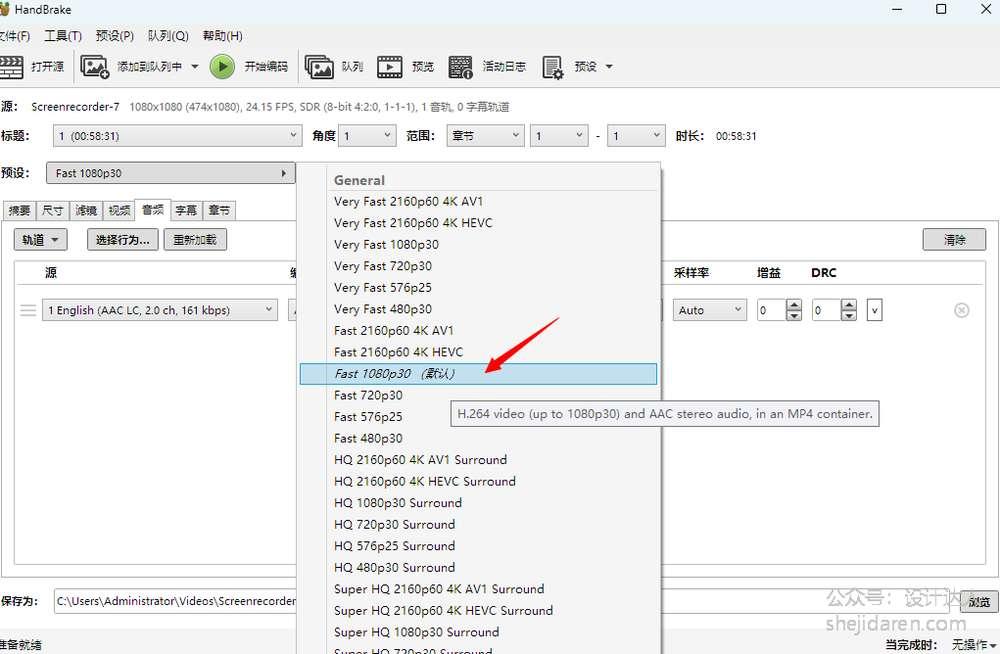Open the 轨道 tracks dropdown button
The height and width of the screenshot is (654, 1000).
(40, 240)
